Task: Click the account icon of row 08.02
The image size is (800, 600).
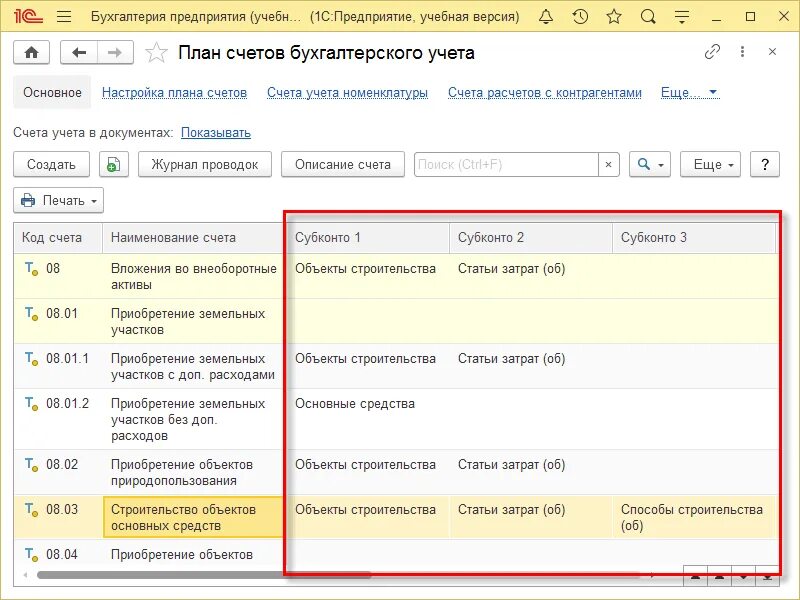Action: pyautogui.click(x=32, y=465)
